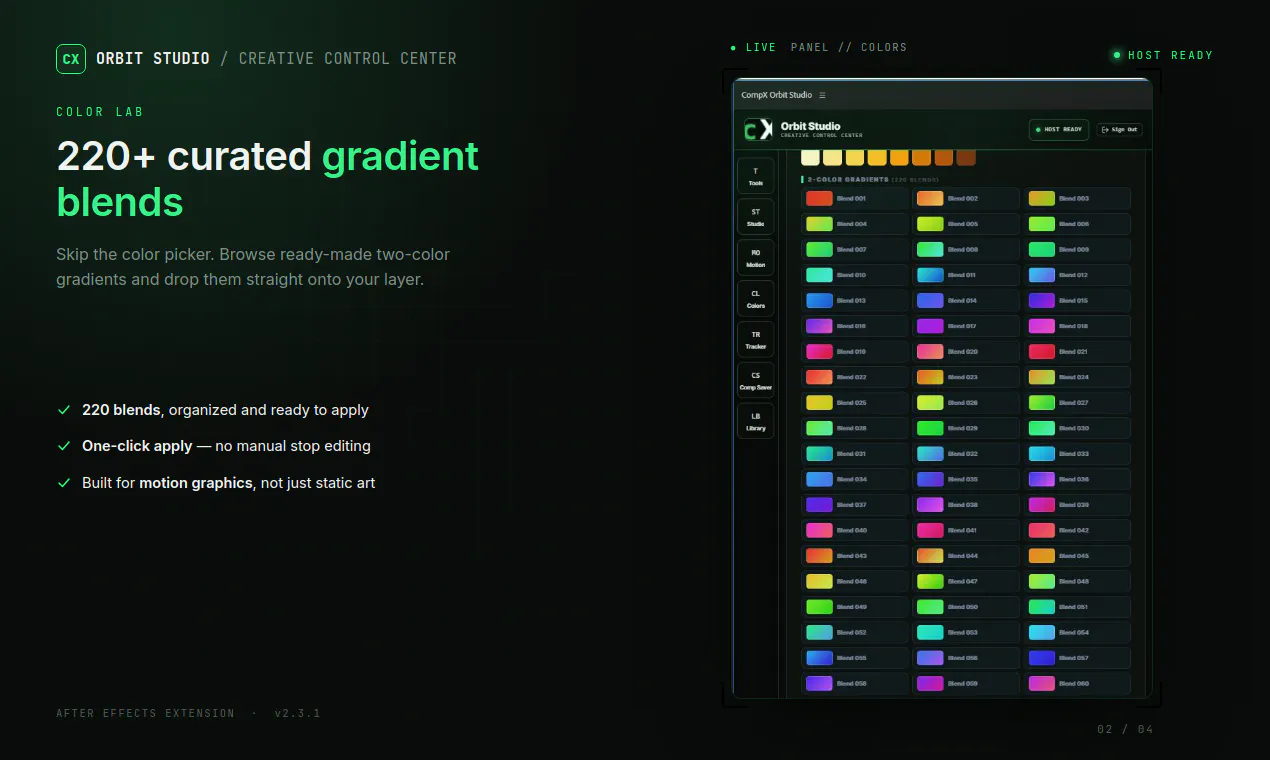Open the hamburger menu beside CompX Orbit Studio
This screenshot has width=1270, height=760.
tap(822, 95)
